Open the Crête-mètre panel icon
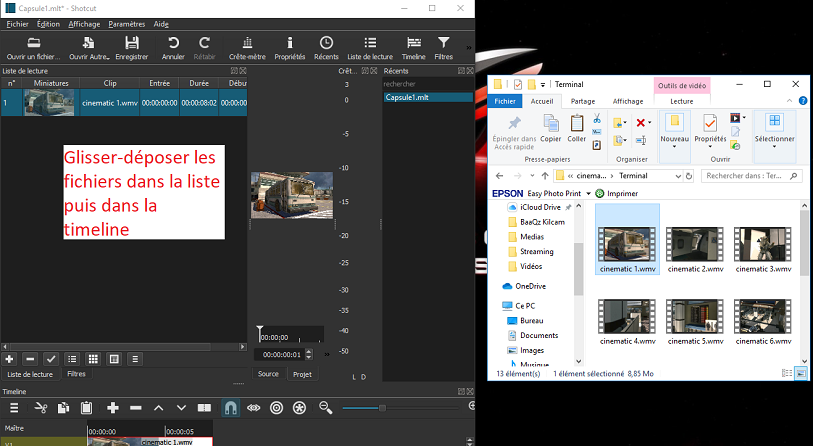The height and width of the screenshot is (446, 813). point(247,49)
